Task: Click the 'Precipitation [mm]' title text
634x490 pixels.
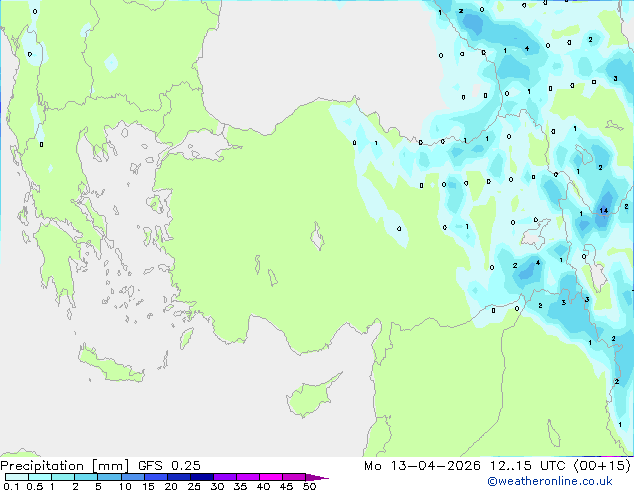Action: 65,466
